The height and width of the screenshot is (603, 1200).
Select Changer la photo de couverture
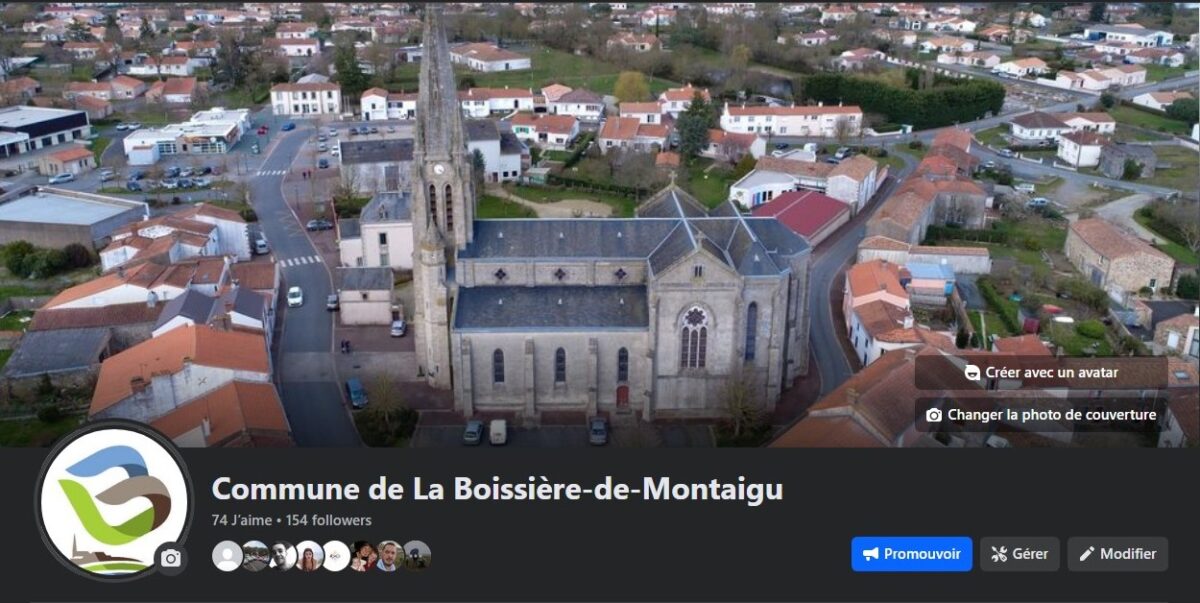(1041, 415)
